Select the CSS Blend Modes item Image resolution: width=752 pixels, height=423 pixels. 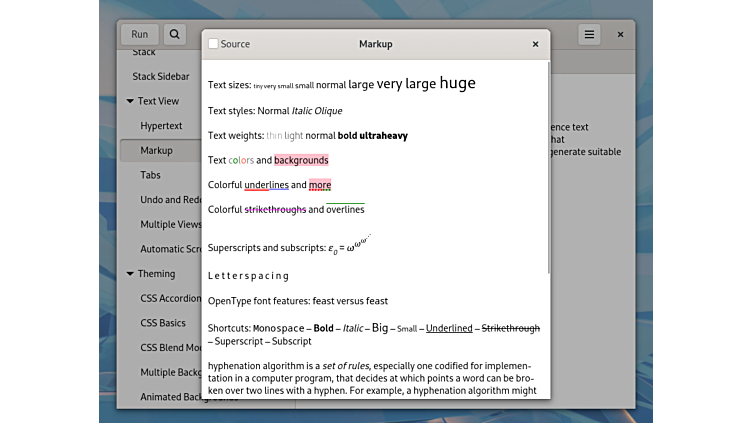(x=170, y=348)
